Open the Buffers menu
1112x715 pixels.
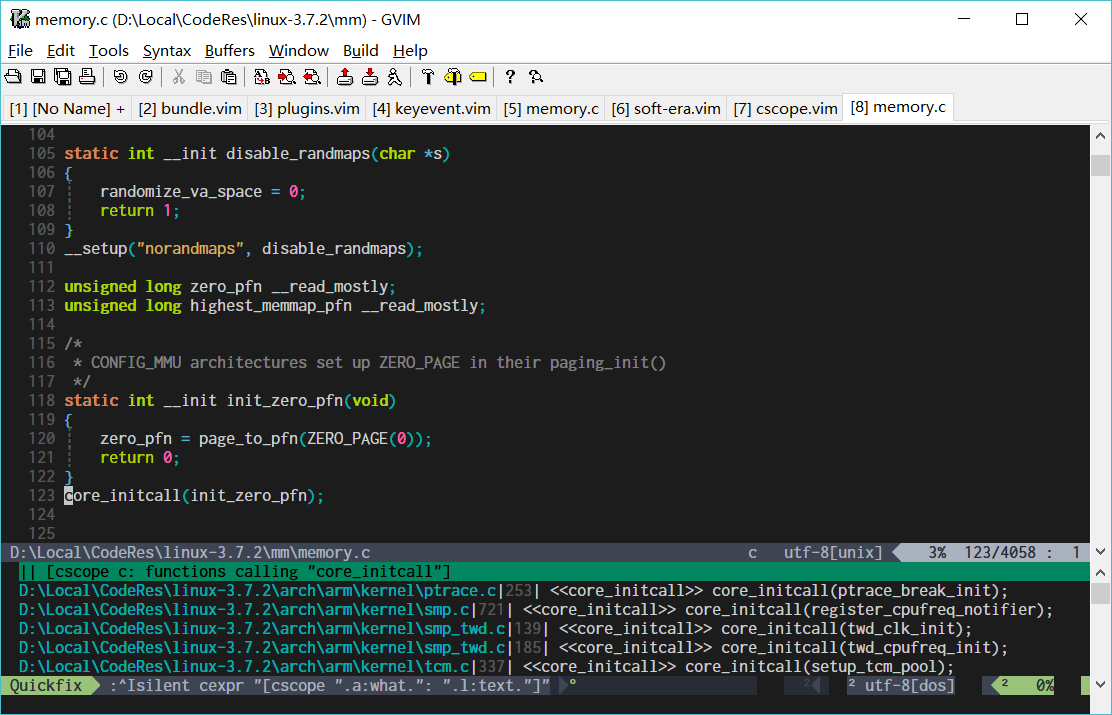pos(229,50)
